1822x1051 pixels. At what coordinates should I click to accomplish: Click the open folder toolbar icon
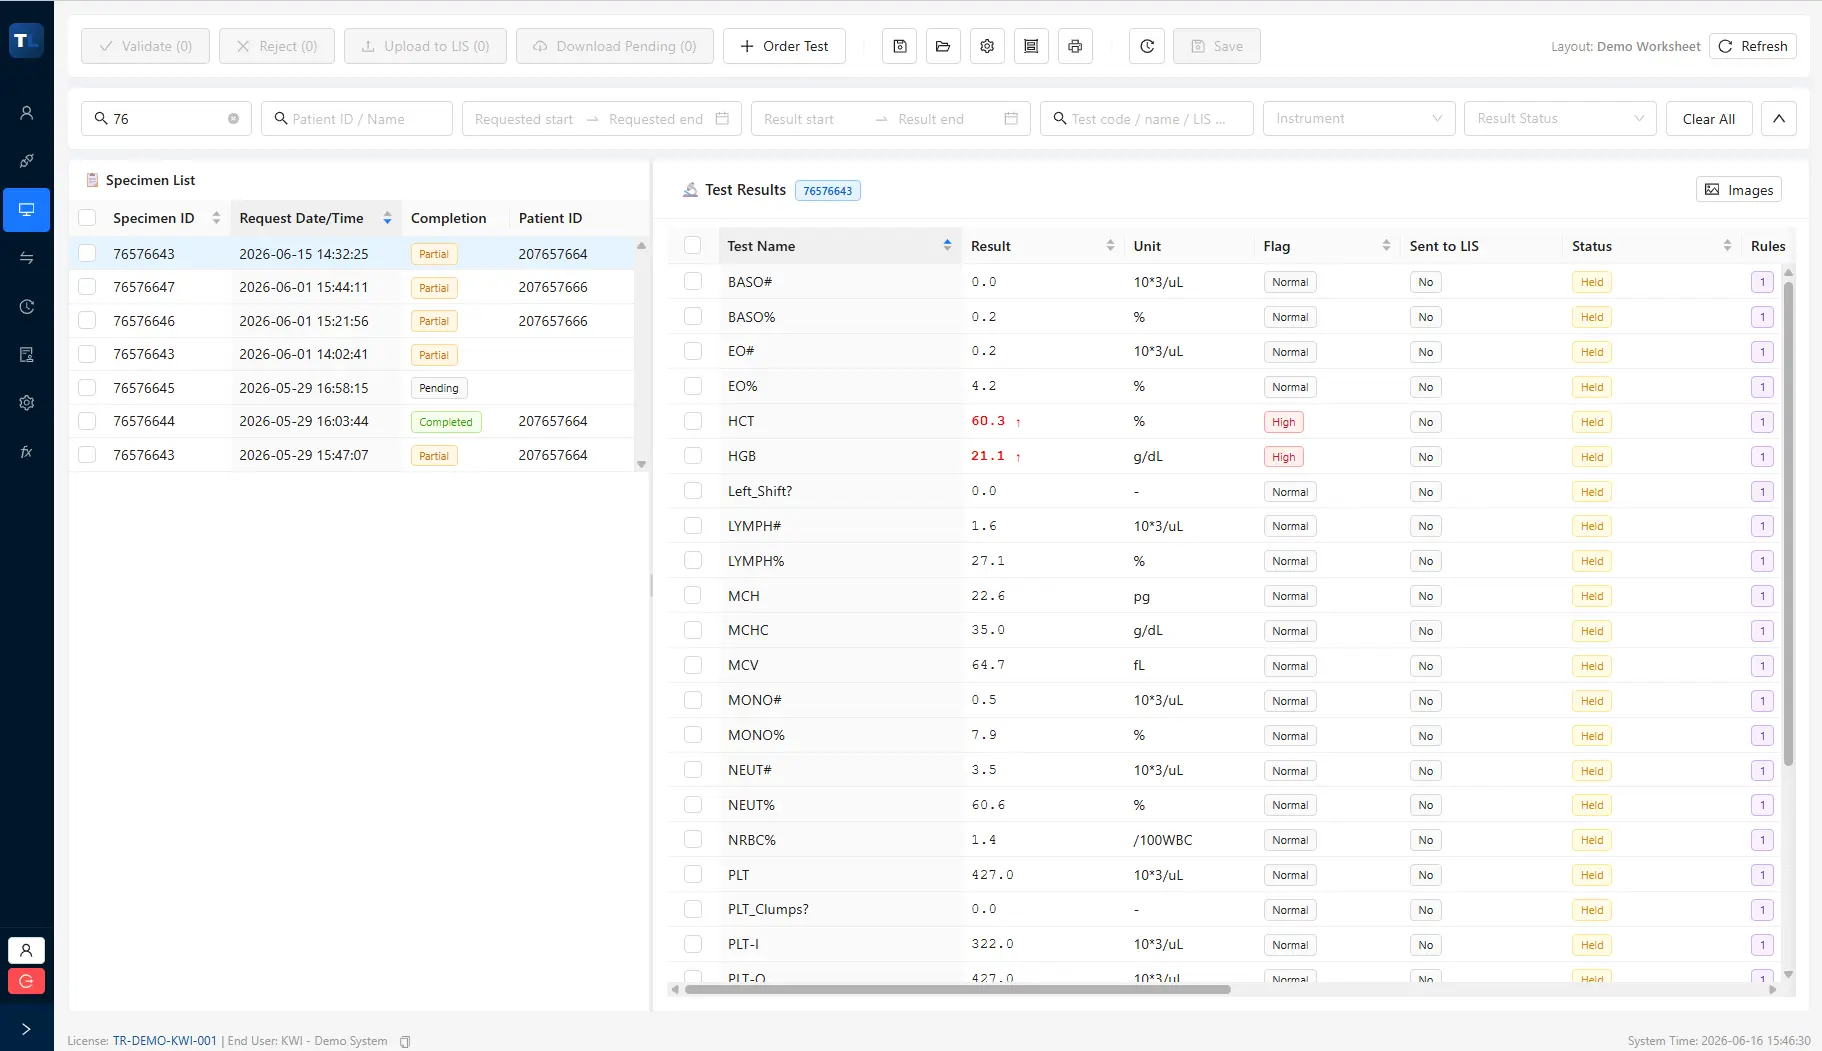click(943, 46)
